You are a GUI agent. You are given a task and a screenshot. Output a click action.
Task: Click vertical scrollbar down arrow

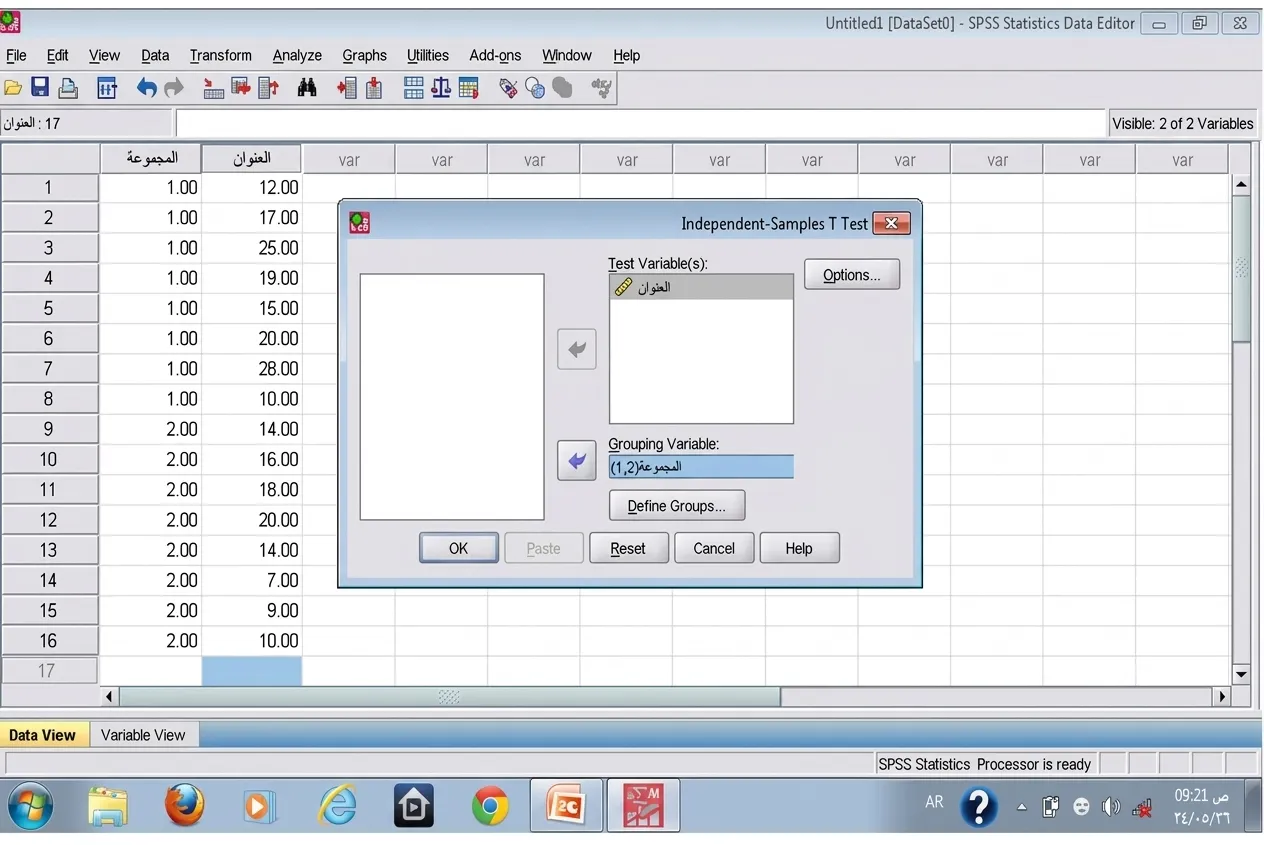[1242, 675]
